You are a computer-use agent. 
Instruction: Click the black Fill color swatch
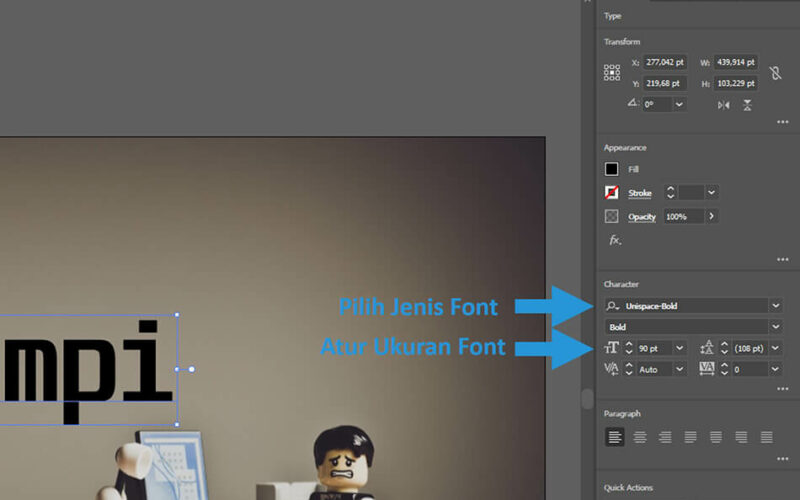(x=611, y=169)
